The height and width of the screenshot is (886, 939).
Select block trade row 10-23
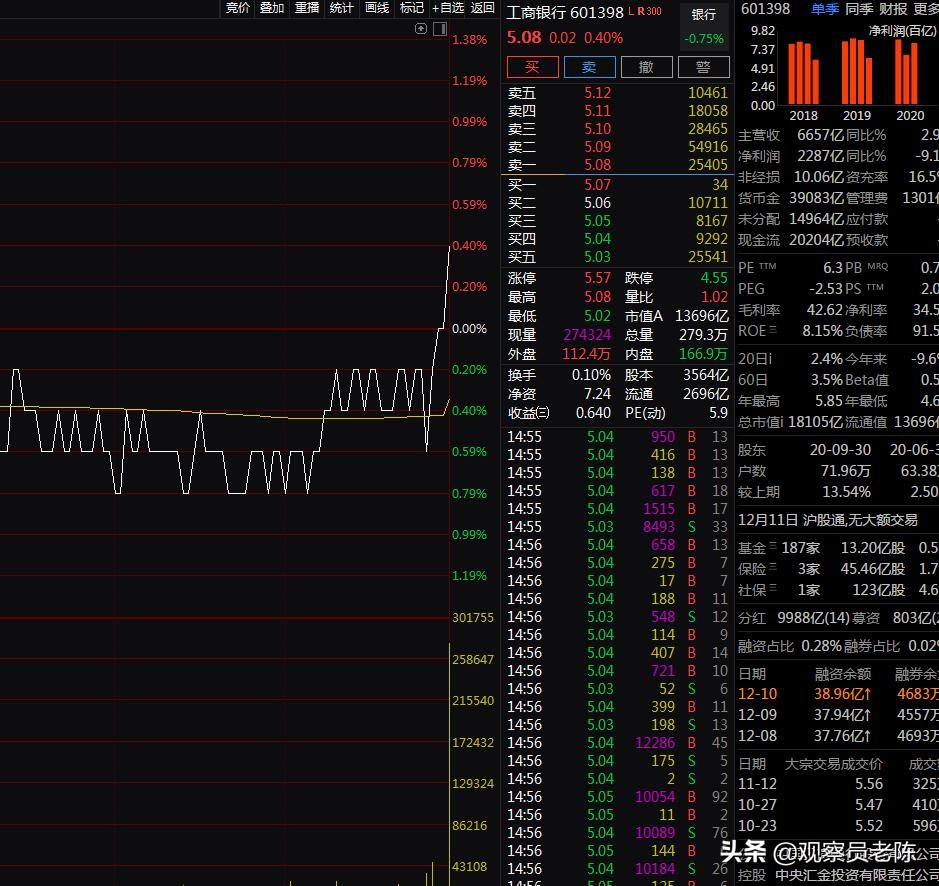click(x=838, y=825)
